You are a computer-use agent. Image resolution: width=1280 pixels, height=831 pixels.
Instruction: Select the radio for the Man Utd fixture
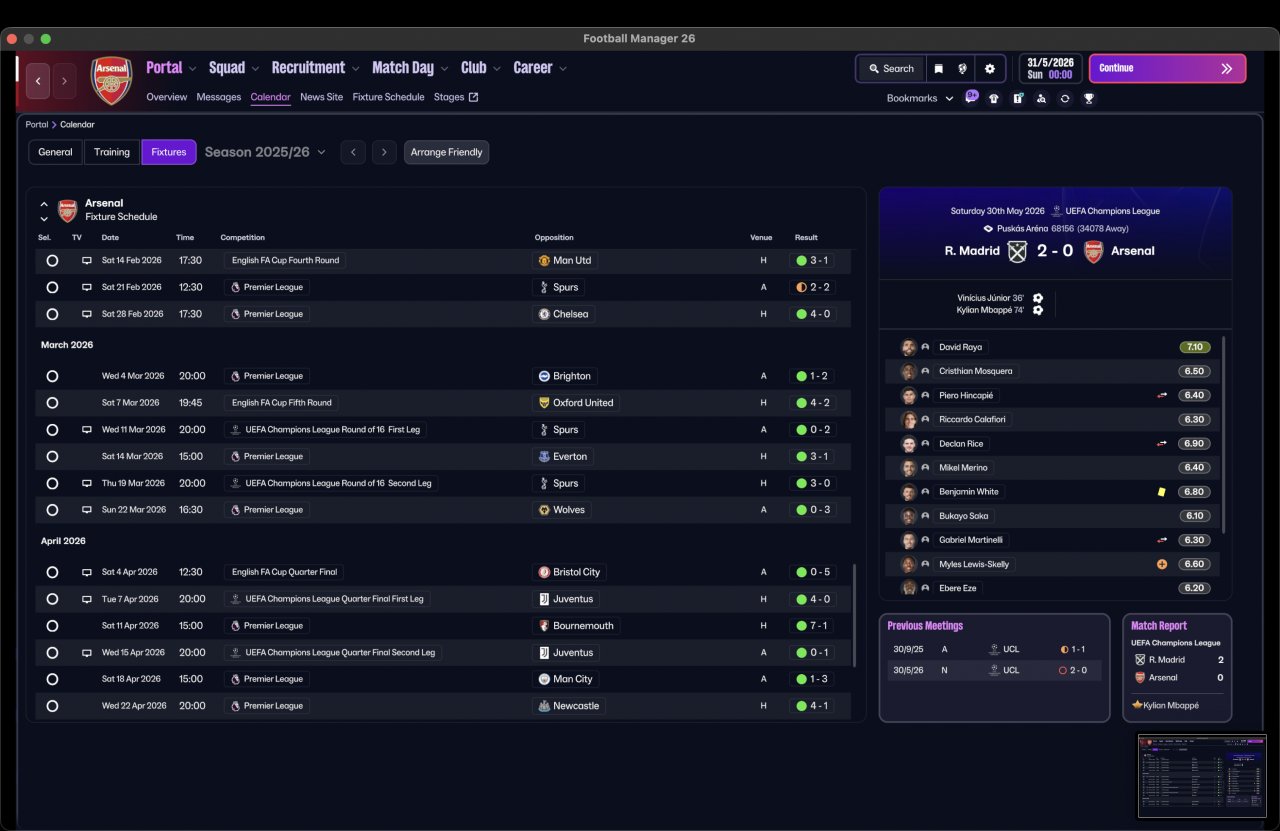[x=52, y=260]
